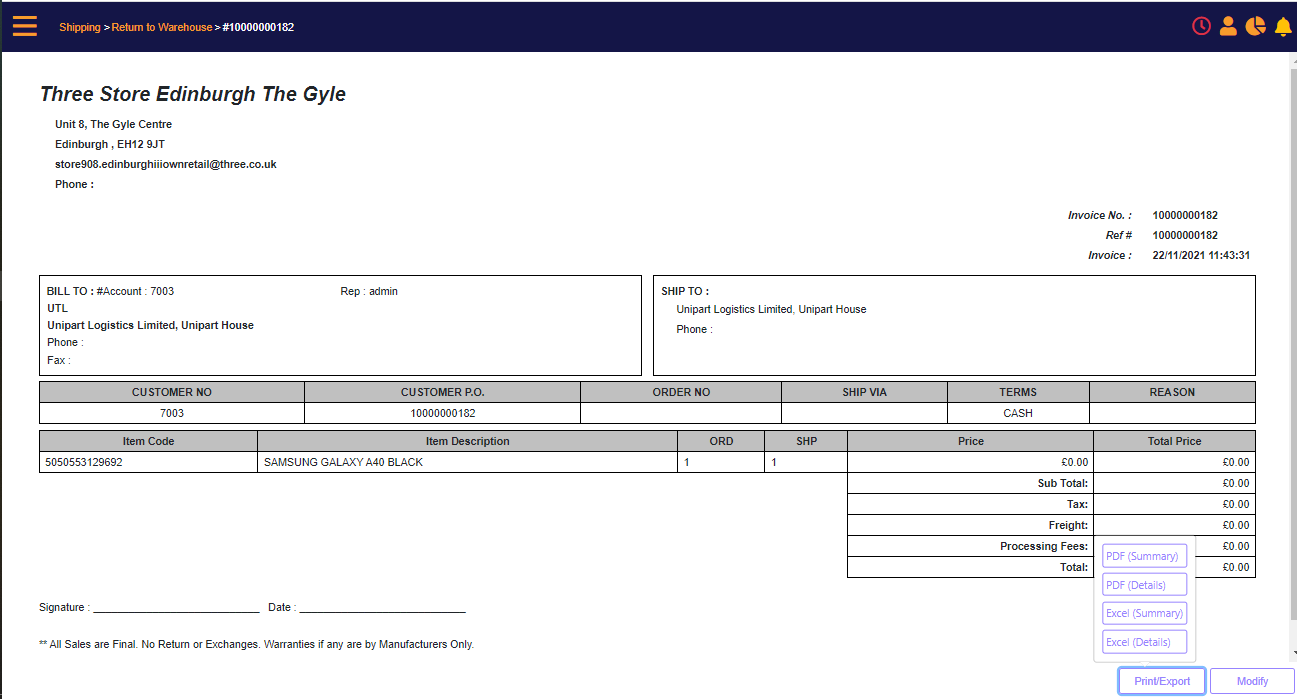
Task: Select UTL in the Bill To box
Action: pyautogui.click(x=58, y=308)
